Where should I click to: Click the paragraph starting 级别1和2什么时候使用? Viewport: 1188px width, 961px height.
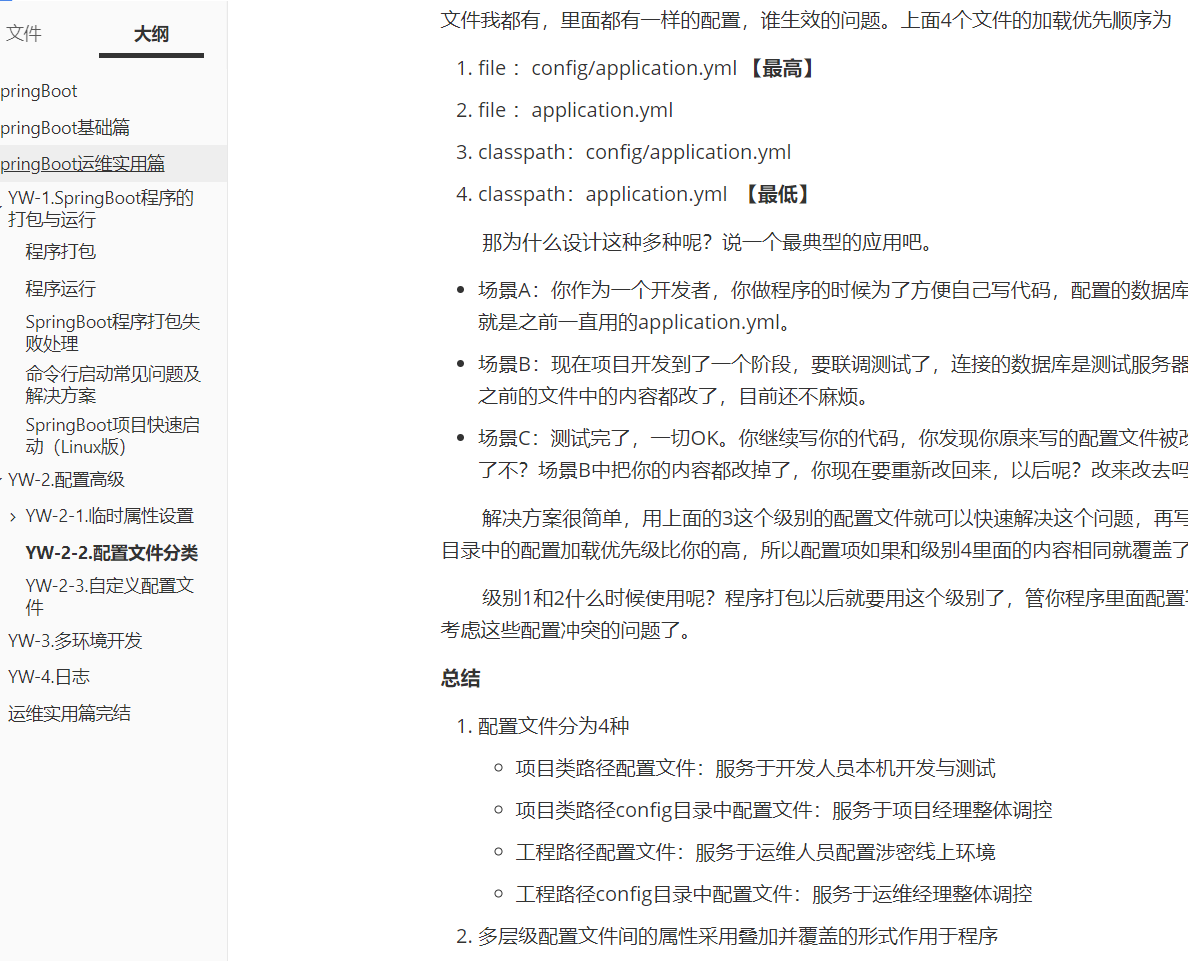[x=814, y=614]
